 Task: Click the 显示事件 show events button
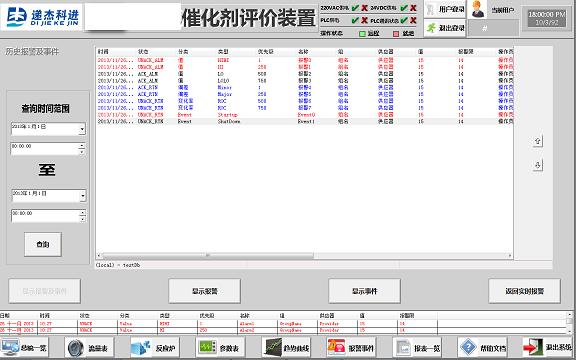(364, 291)
